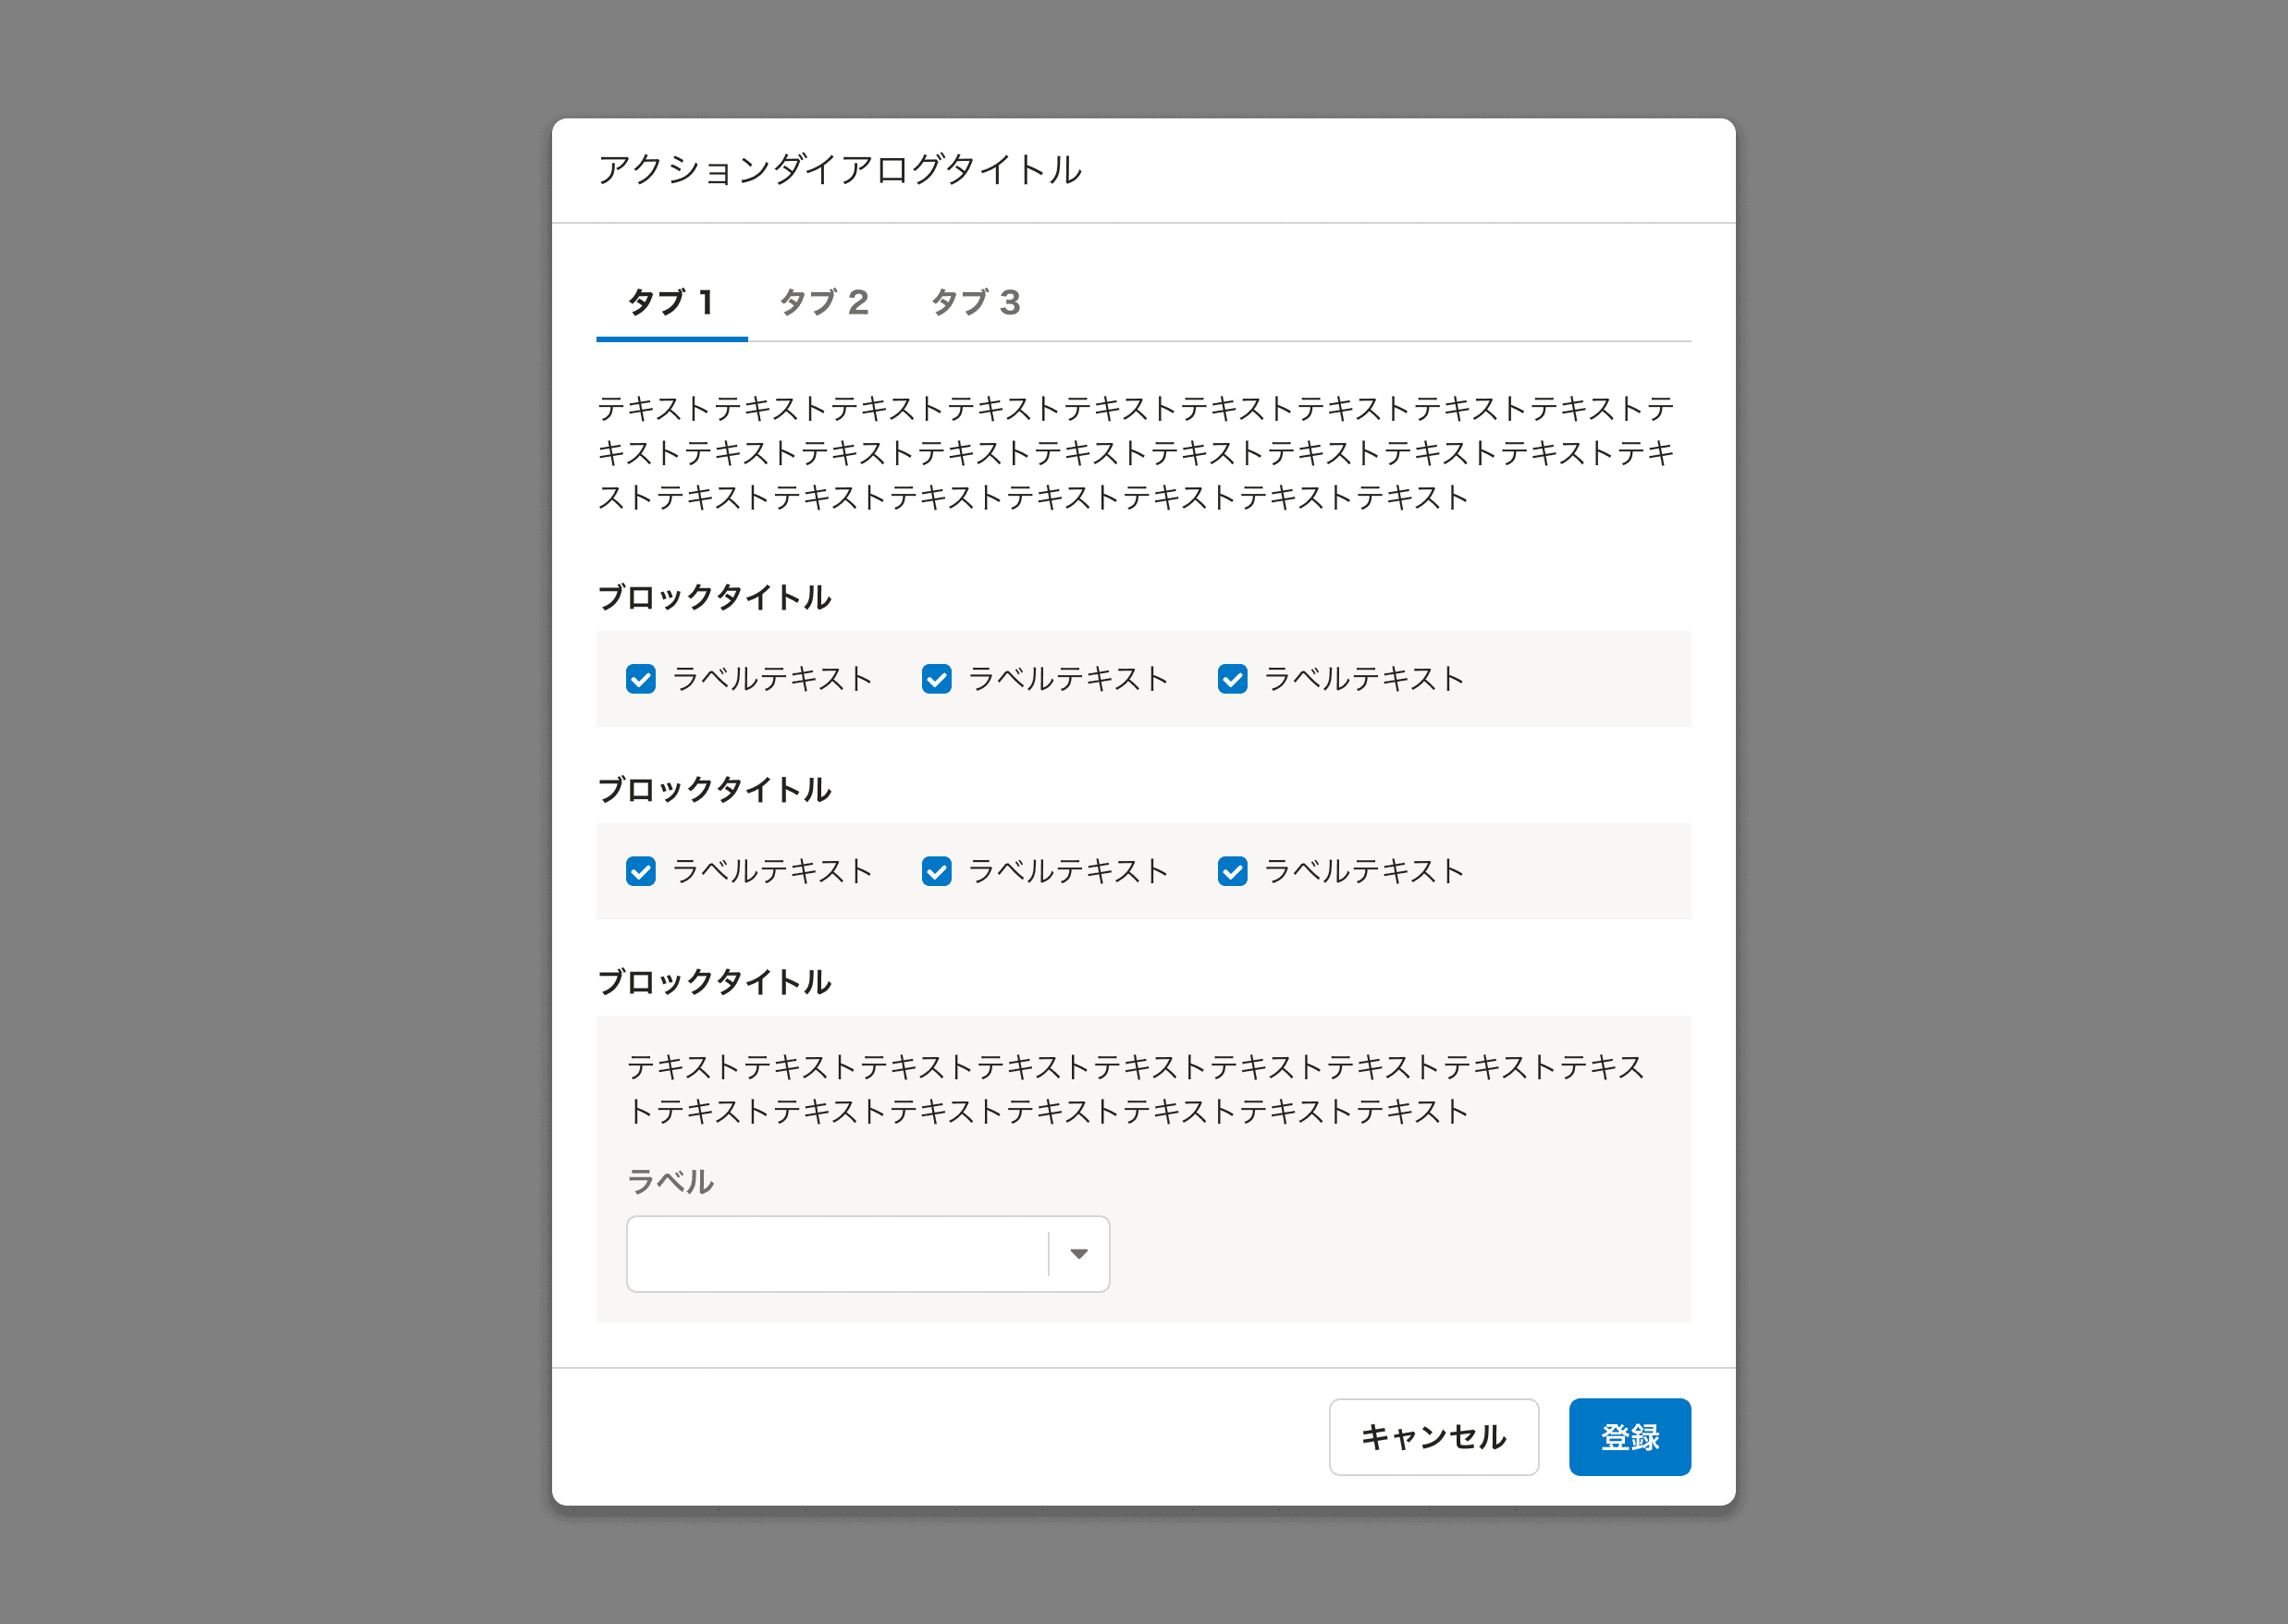Click the dropdown arrow next to the select field

point(1080,1253)
